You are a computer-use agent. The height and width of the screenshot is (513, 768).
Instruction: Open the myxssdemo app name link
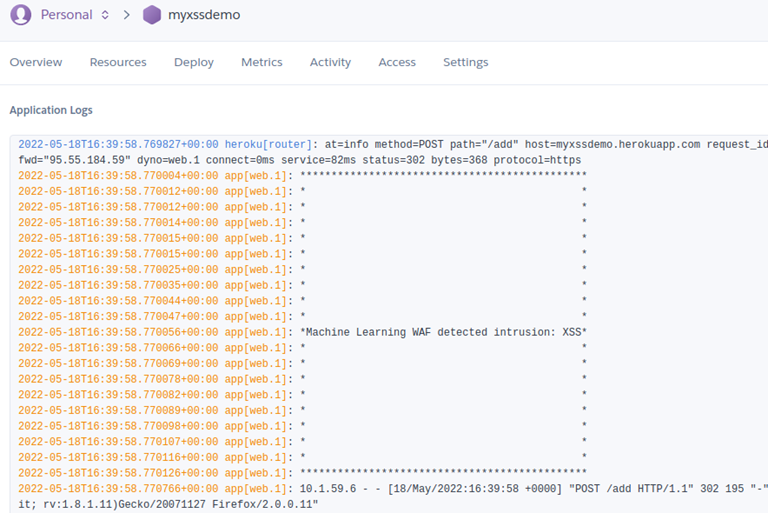(x=205, y=15)
